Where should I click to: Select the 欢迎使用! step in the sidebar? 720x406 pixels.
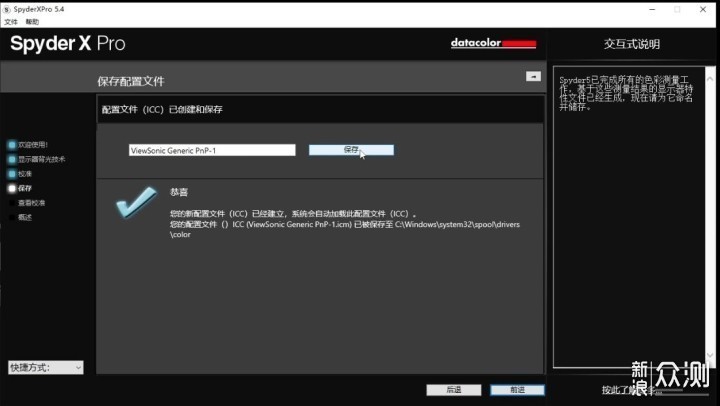point(33,145)
